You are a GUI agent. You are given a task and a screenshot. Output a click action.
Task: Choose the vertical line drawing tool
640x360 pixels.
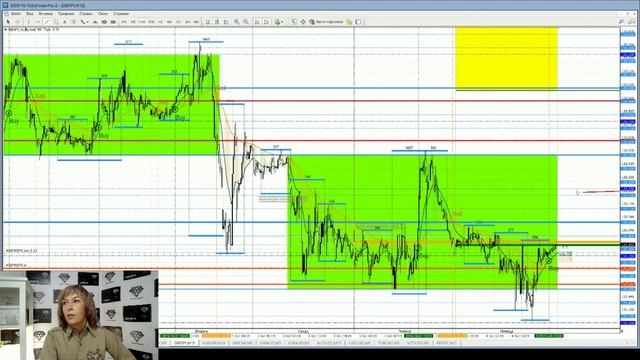coord(29,22)
